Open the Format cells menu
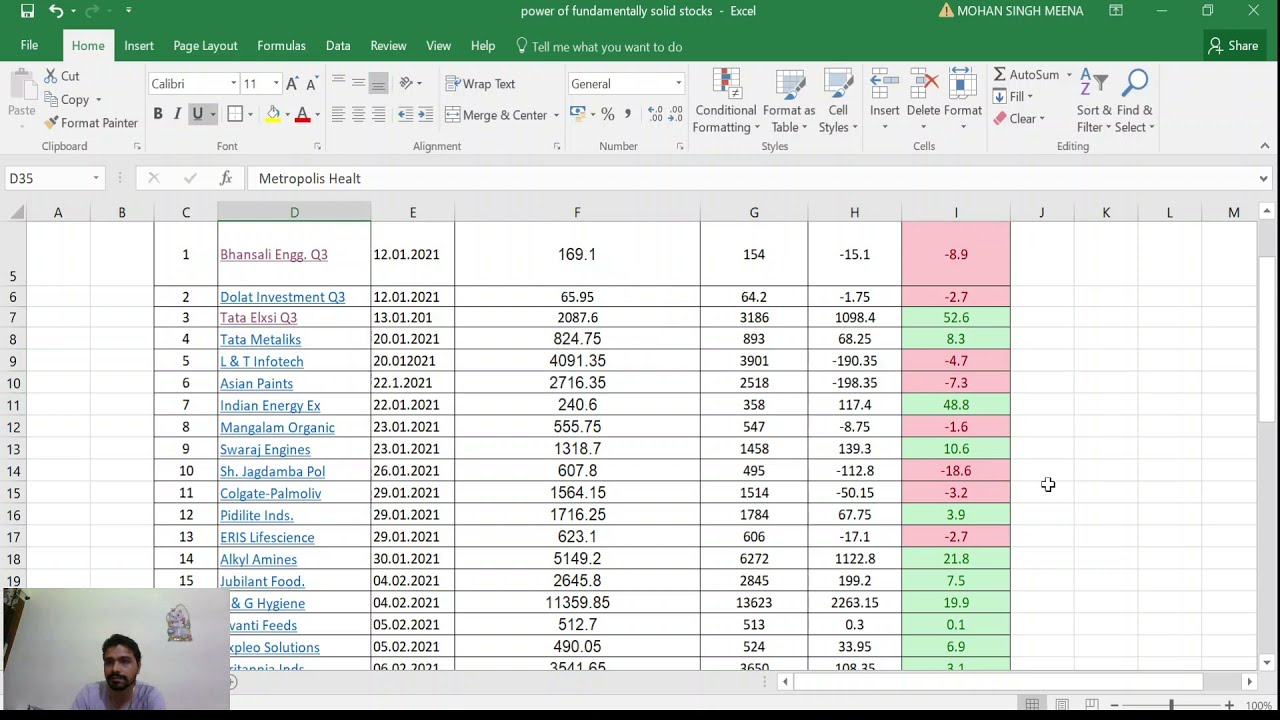The height and width of the screenshot is (720, 1280). [963, 100]
